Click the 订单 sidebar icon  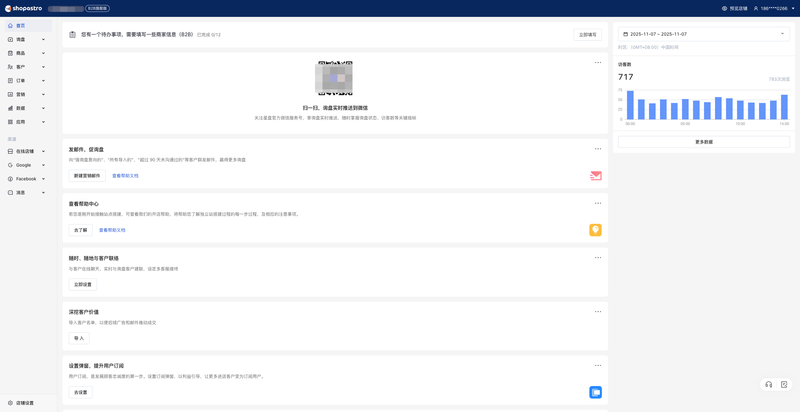(x=11, y=81)
